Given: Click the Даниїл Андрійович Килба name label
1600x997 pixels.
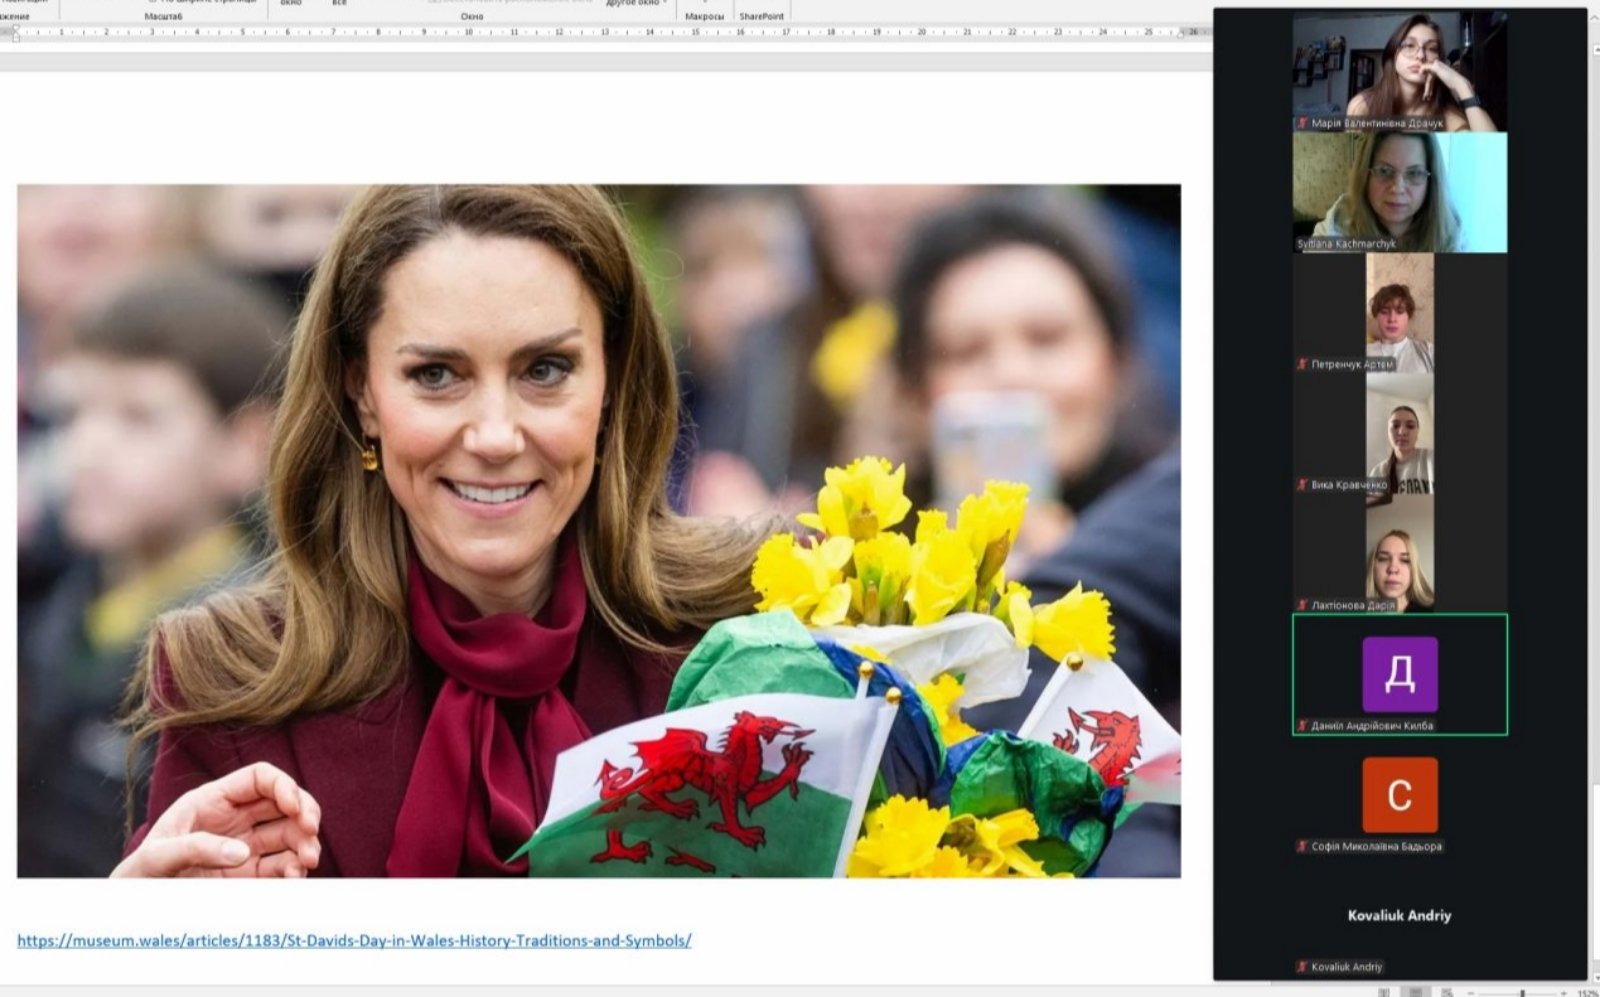Looking at the screenshot, I should (x=1372, y=726).
